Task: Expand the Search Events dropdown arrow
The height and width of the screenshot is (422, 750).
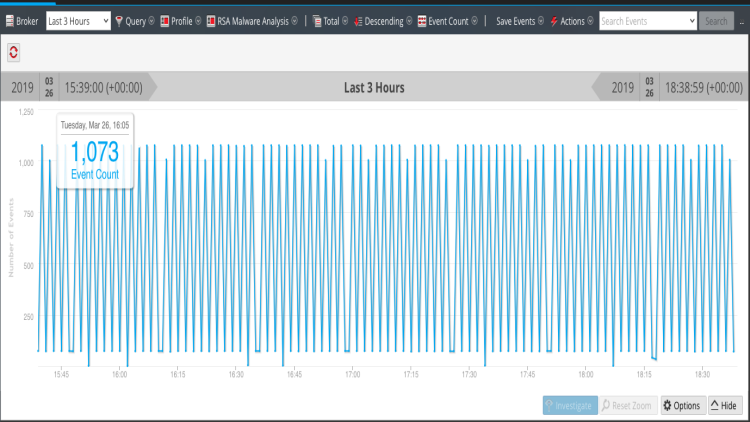Action: point(692,21)
